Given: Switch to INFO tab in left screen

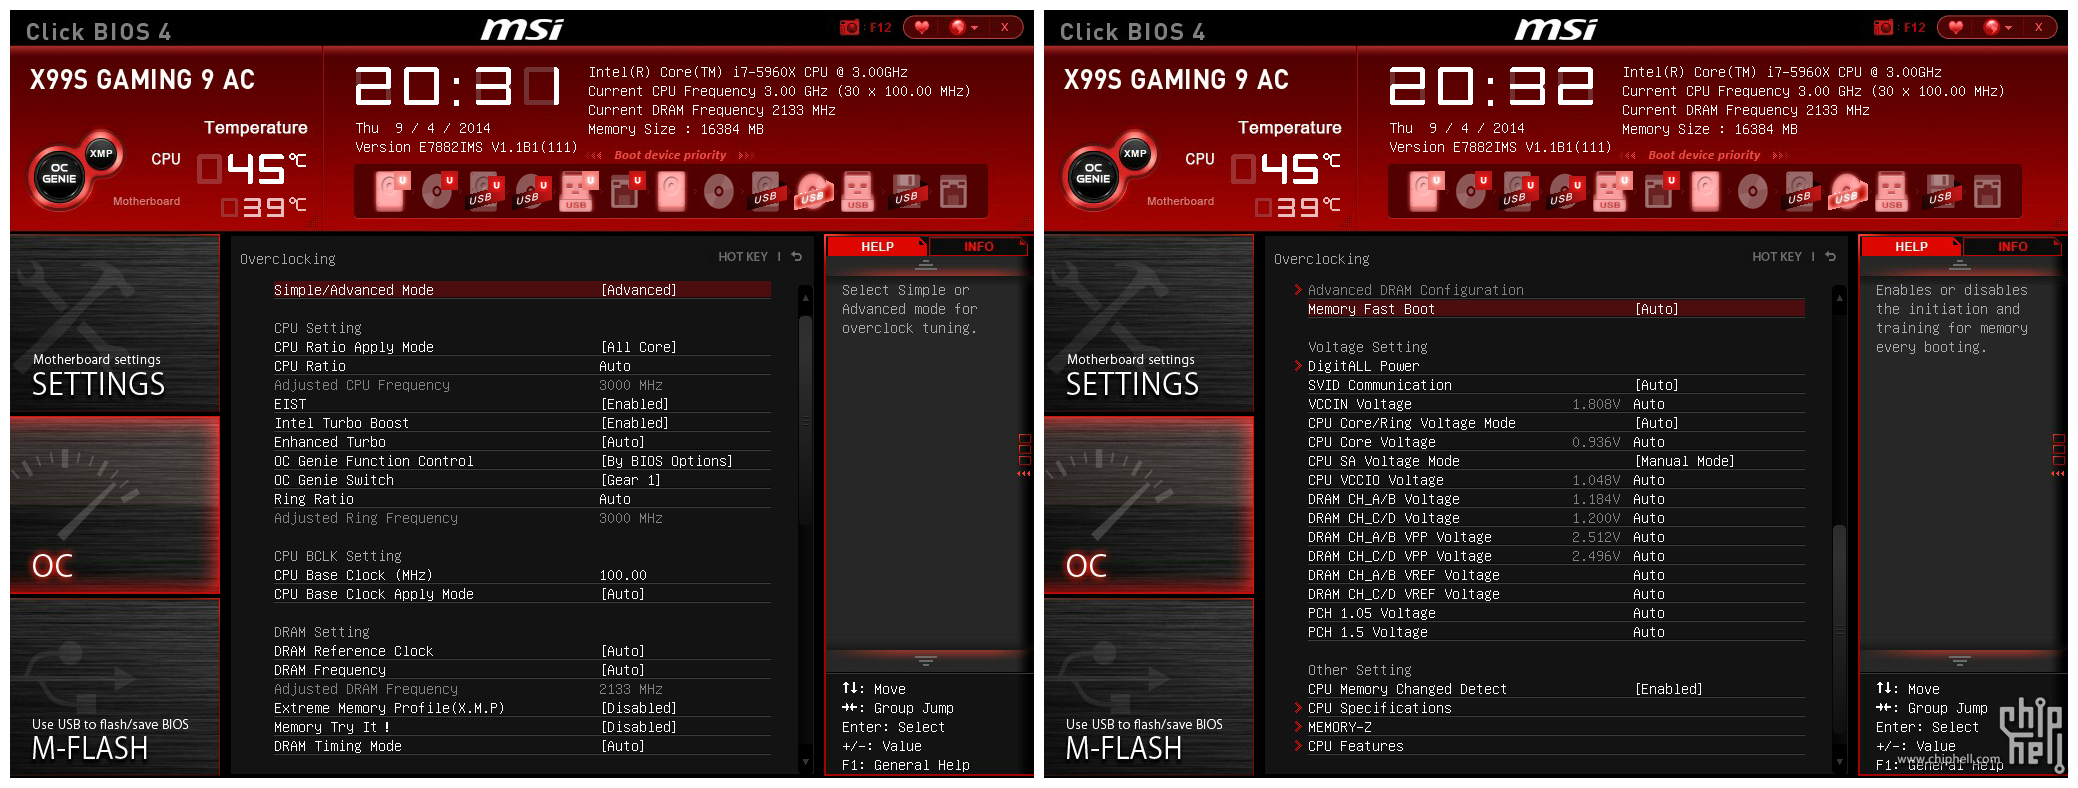Looking at the screenshot, I should 978,247.
